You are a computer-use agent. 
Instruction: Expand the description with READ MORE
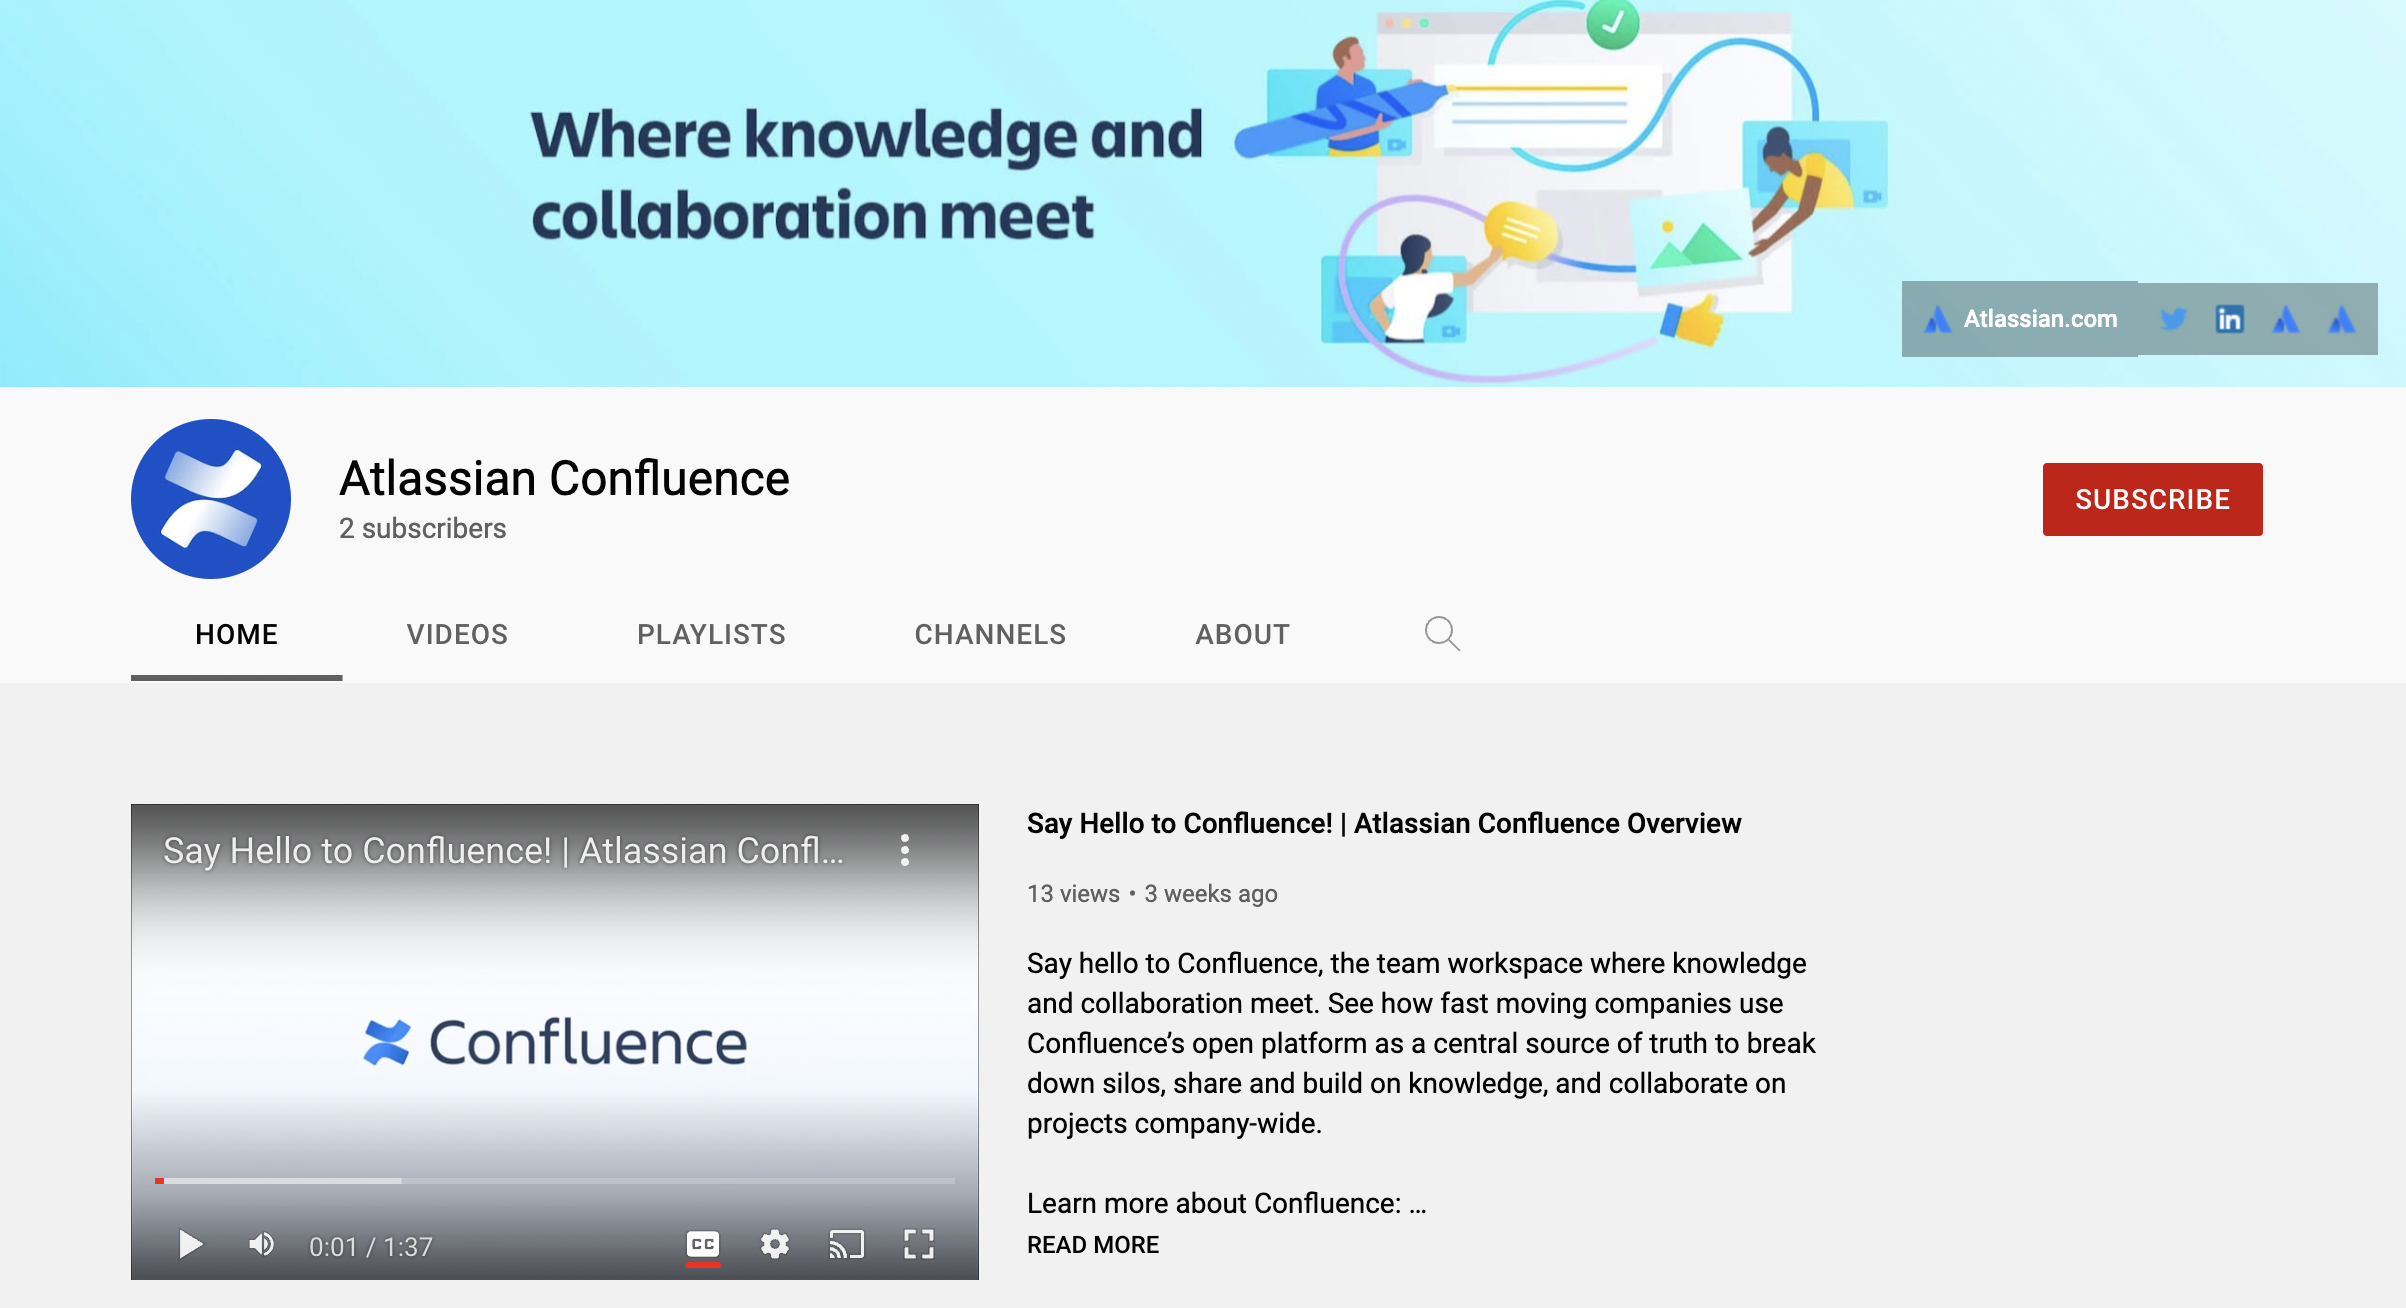pos(1093,1245)
